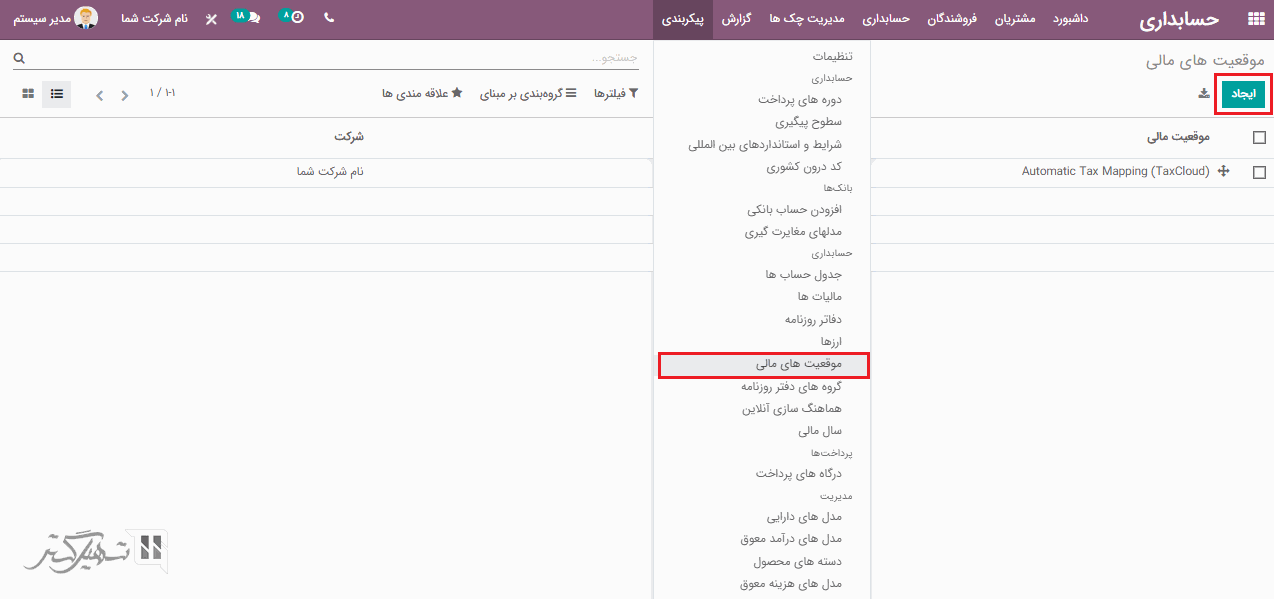This screenshot has width=1274, height=599.
Task: Open the apps grid menu icon
Action: pyautogui.click(x=1255, y=19)
